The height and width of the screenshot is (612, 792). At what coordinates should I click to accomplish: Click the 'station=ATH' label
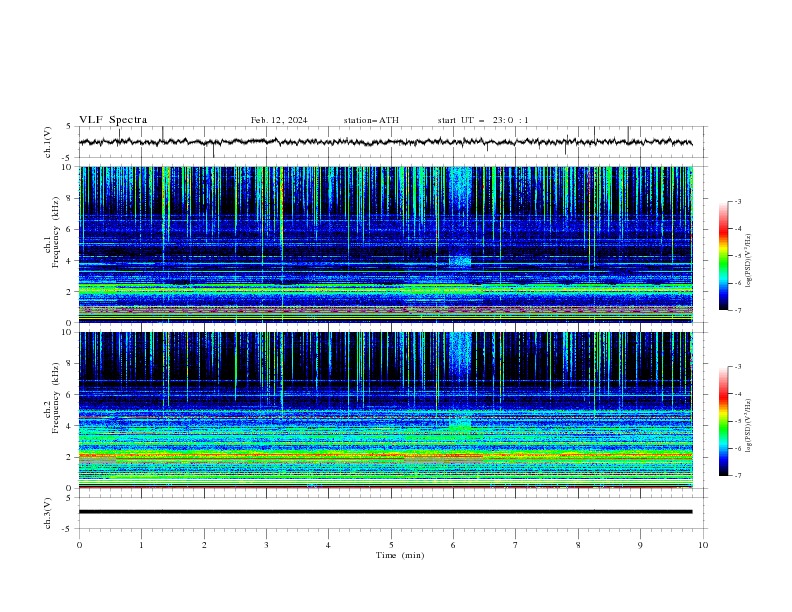tap(371, 120)
